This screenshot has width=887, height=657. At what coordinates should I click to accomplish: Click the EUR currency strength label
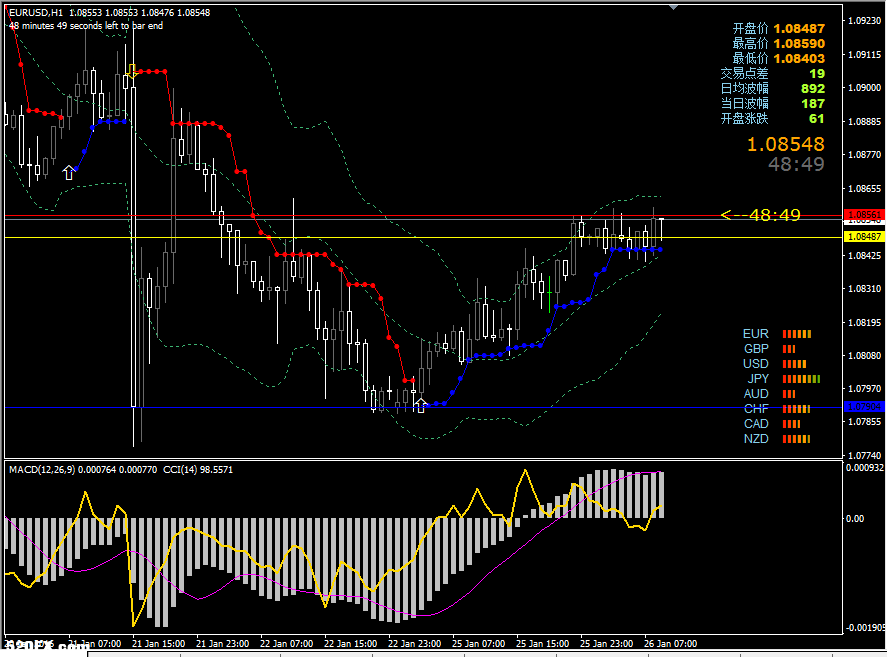[x=756, y=334]
